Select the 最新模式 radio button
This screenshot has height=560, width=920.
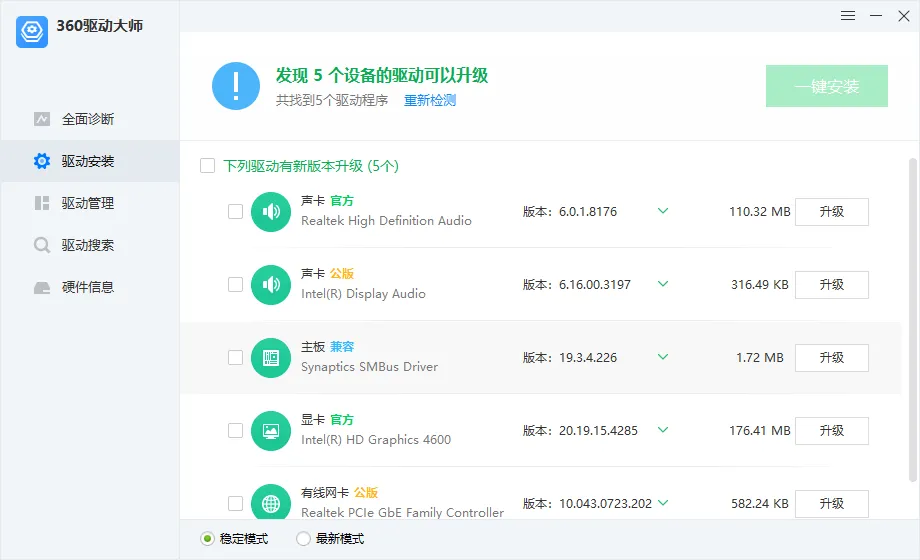pos(303,538)
